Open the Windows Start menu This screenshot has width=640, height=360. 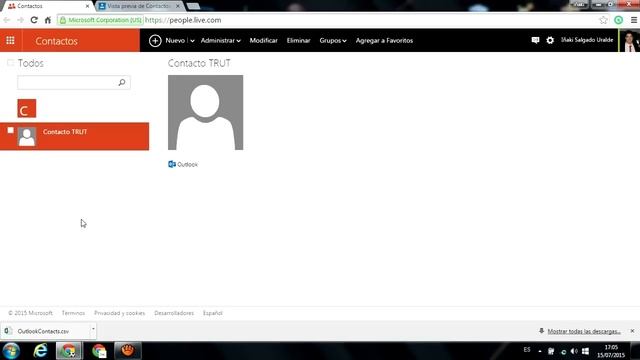coord(11,351)
